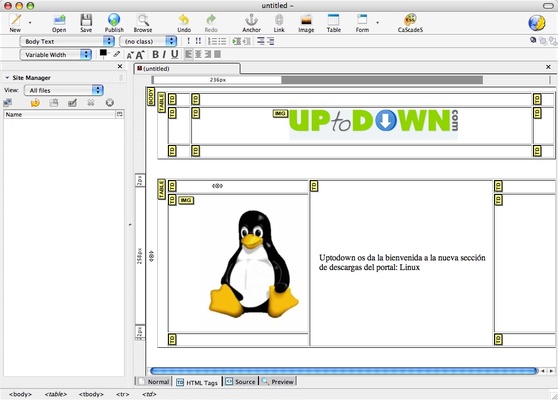Save the document with Save icon

click(x=86, y=20)
